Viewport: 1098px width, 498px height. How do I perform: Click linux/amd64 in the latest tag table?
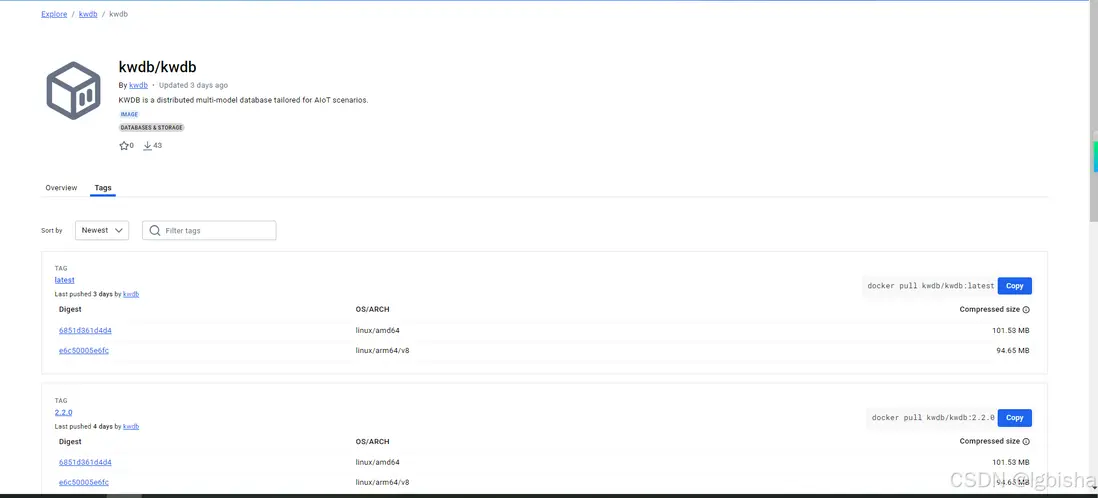click(377, 331)
